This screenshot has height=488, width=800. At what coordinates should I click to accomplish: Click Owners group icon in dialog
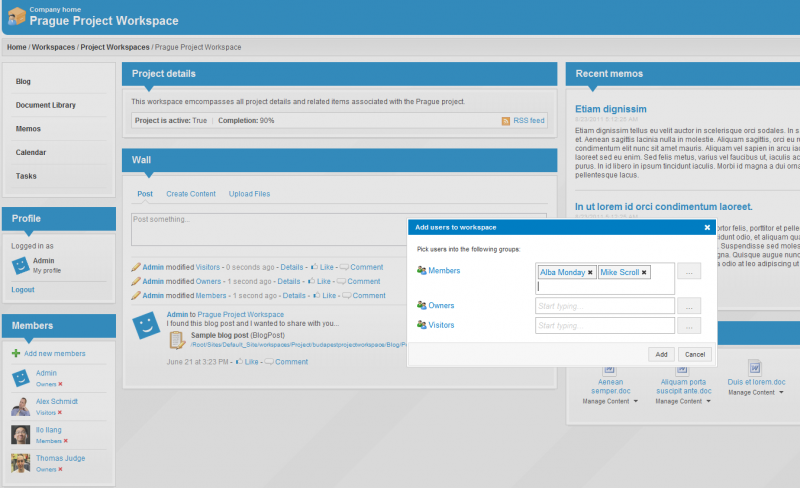(421, 305)
